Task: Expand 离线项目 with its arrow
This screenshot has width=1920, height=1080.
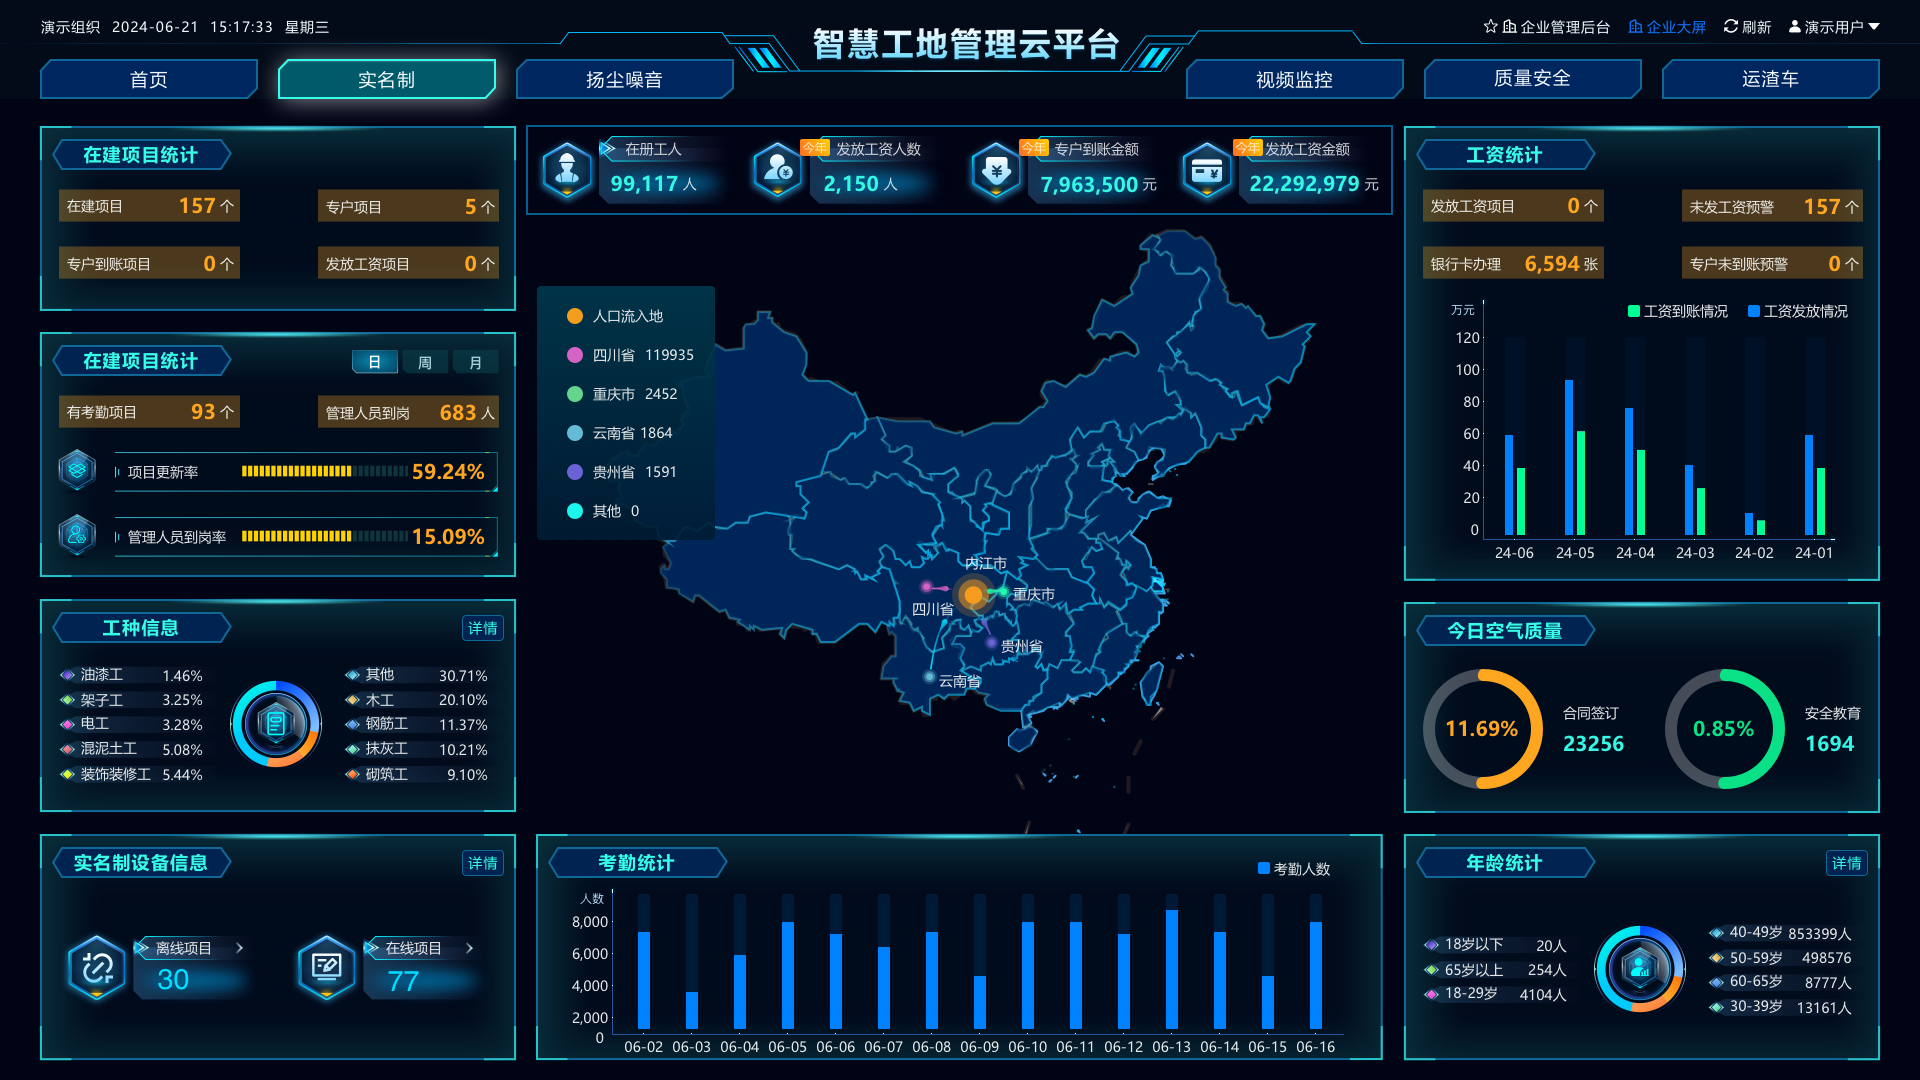Action: (239, 947)
